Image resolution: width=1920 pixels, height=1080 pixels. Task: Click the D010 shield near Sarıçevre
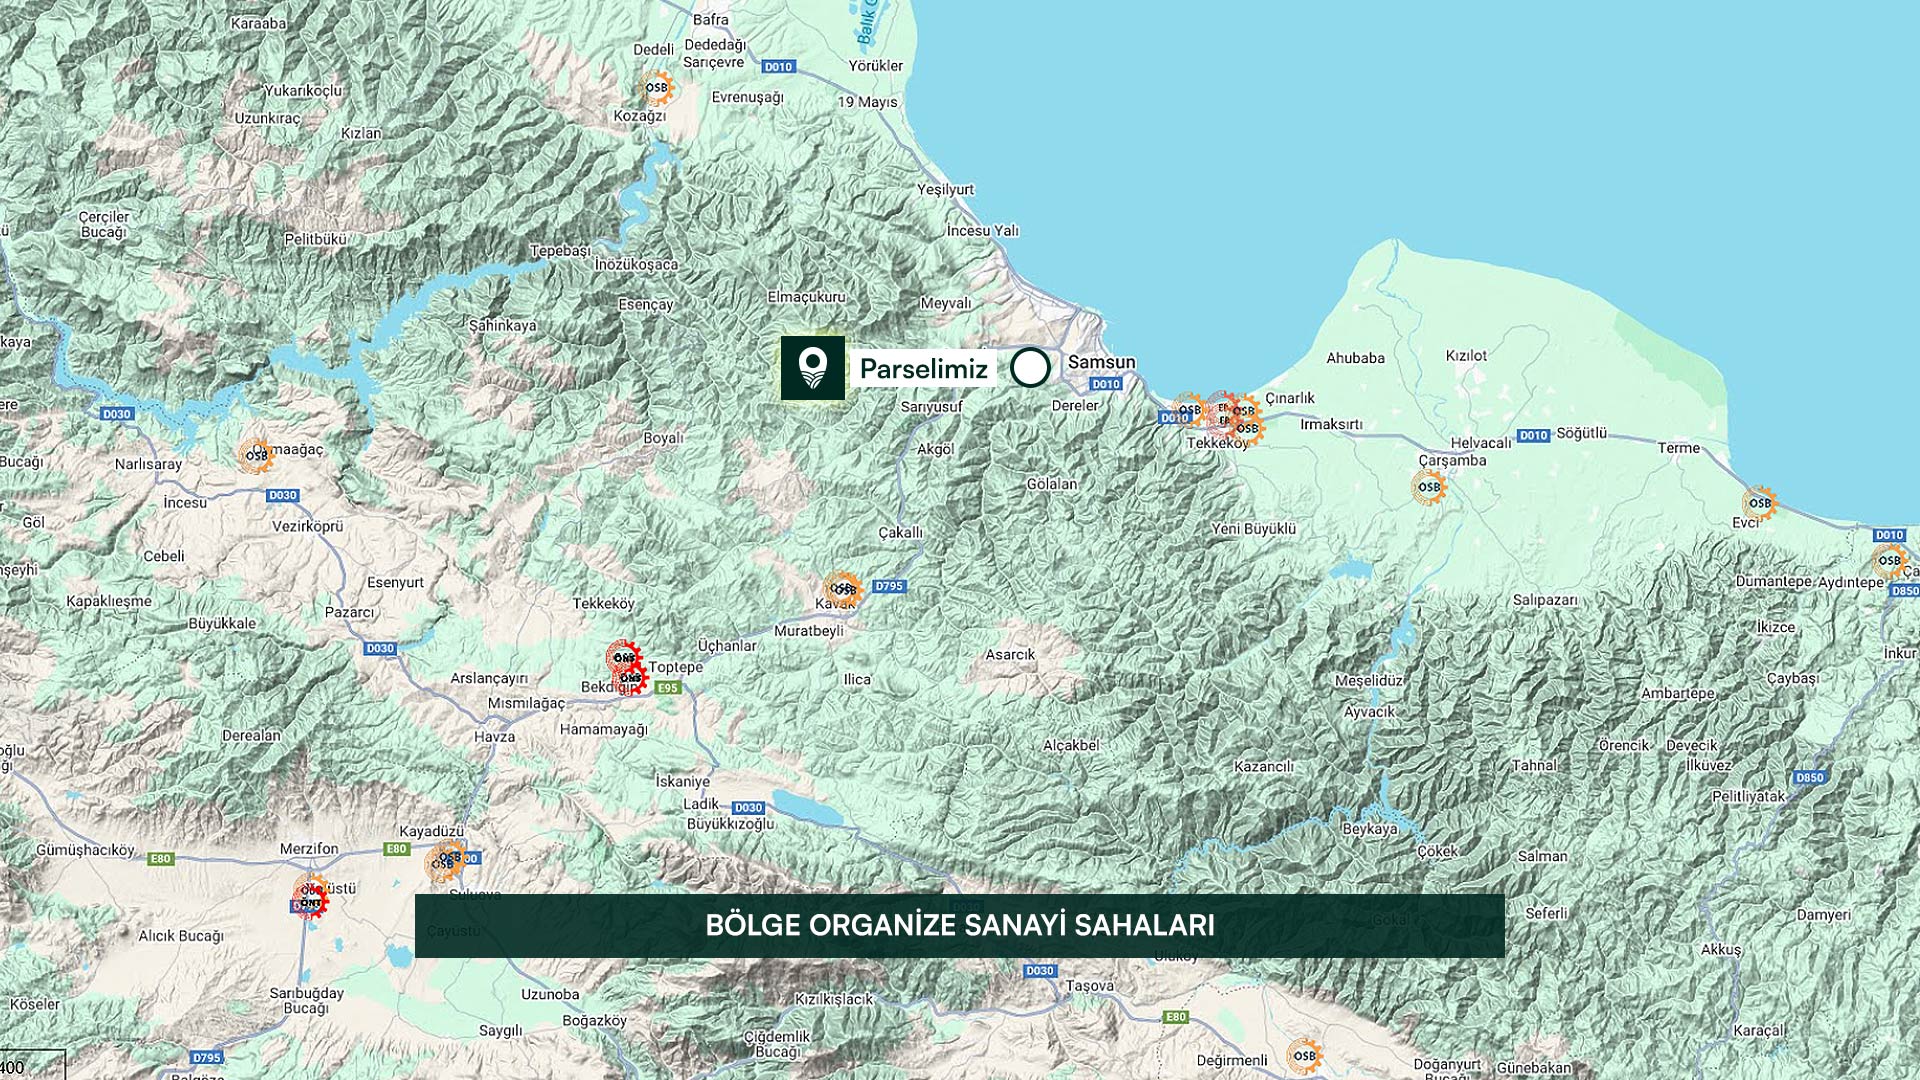(778, 66)
